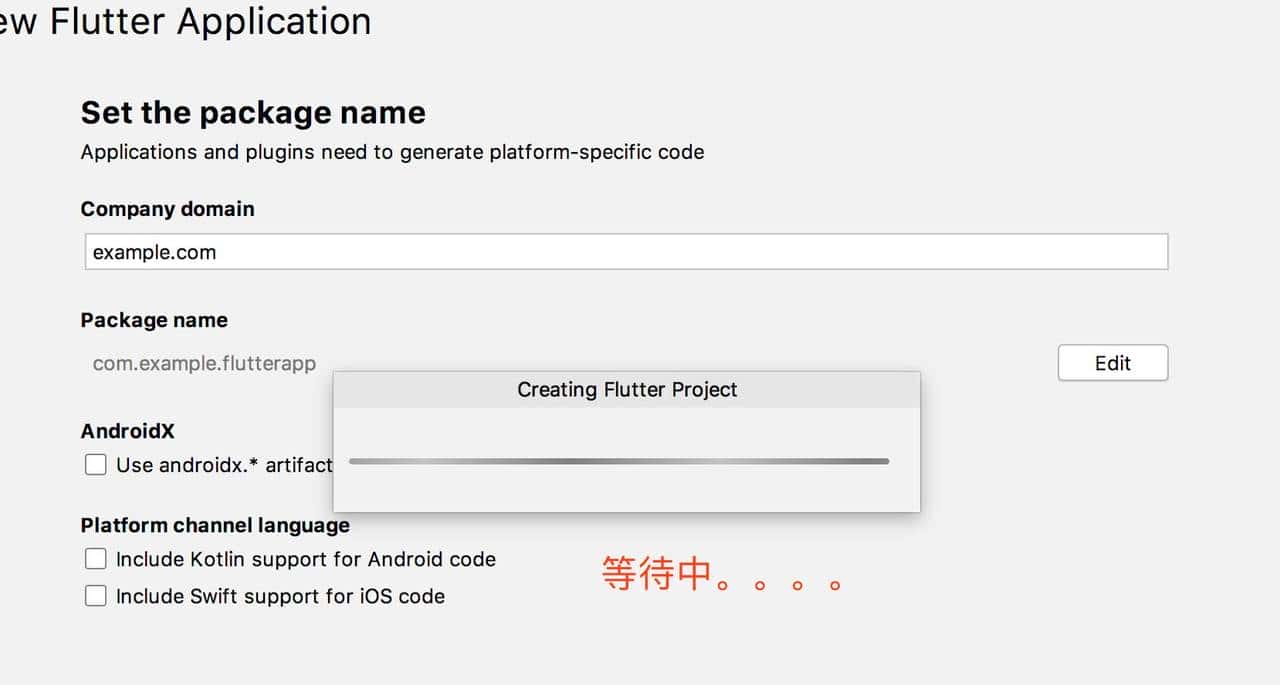Image resolution: width=1280 pixels, height=685 pixels.
Task: Click the New Flutter Application window title
Action: pos(185,21)
